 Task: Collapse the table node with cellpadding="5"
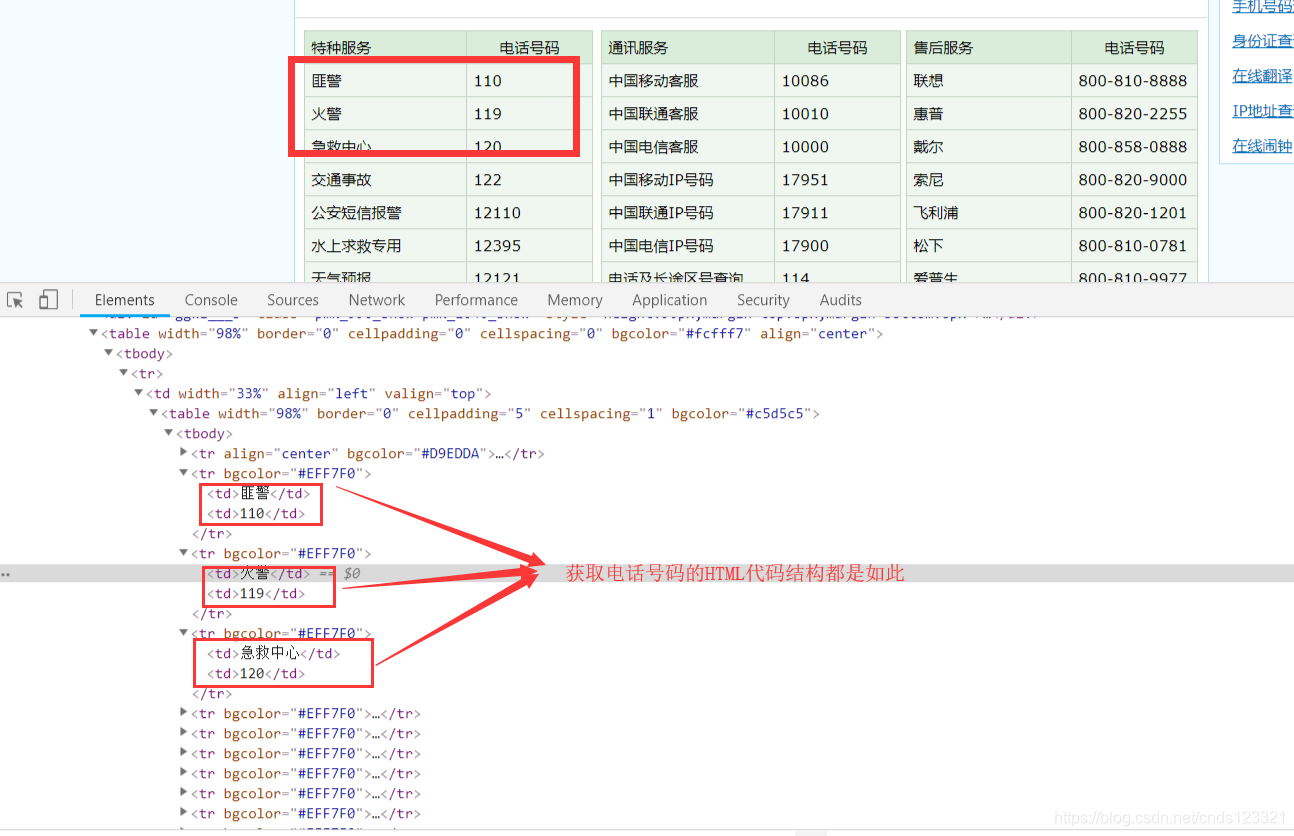pyautogui.click(x=154, y=413)
